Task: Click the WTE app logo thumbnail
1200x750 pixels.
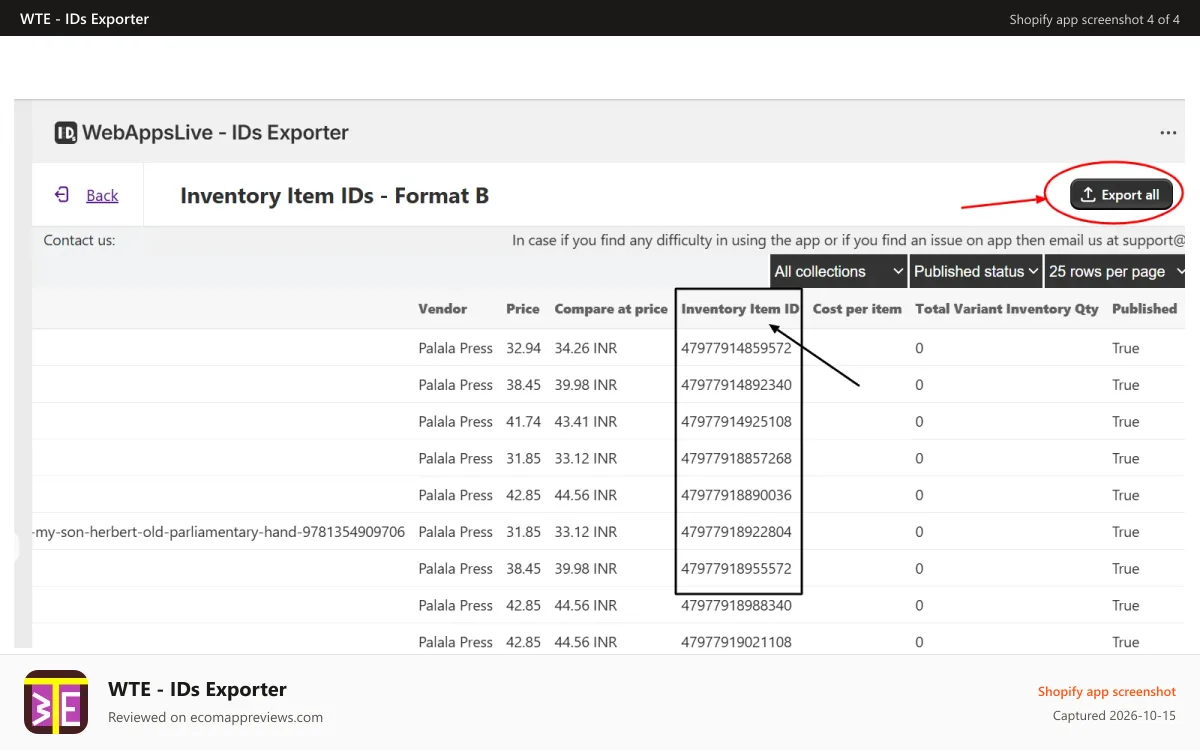Action: (56, 702)
